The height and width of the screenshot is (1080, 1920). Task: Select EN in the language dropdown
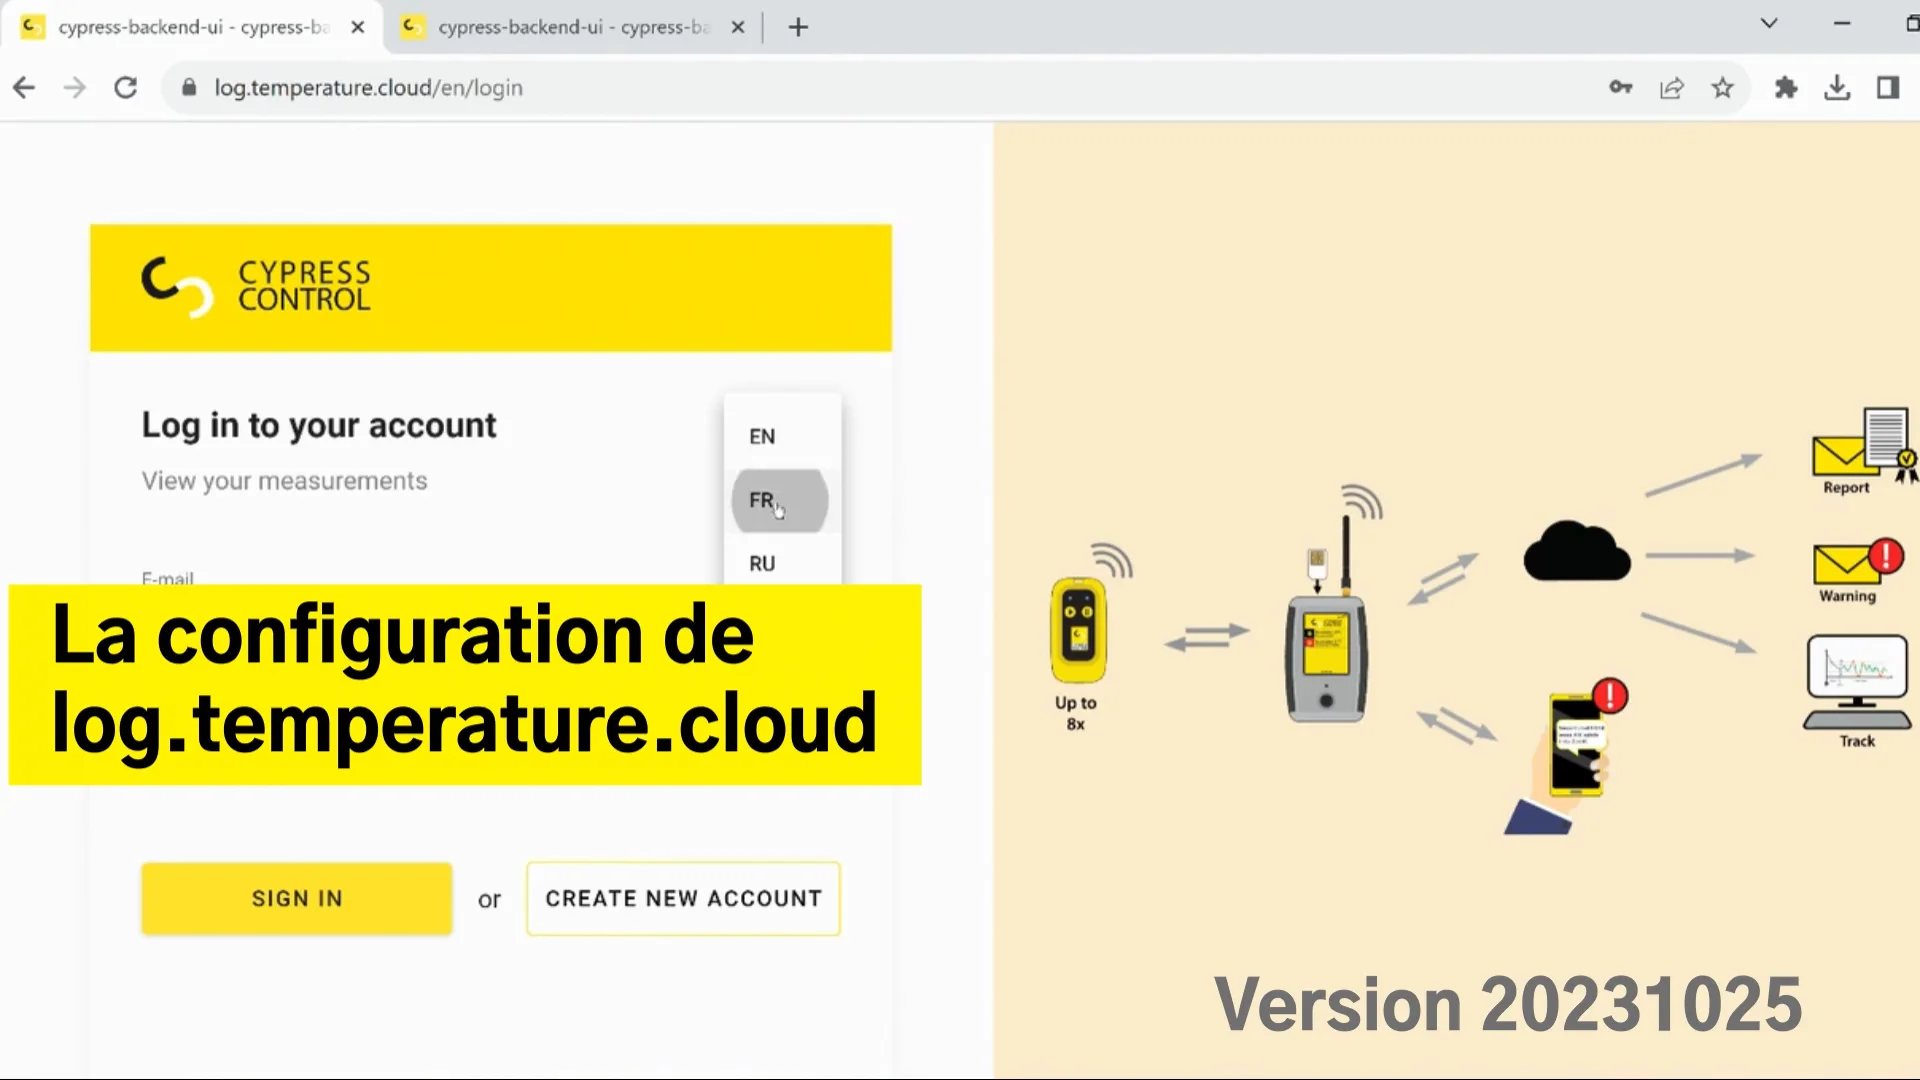point(762,436)
